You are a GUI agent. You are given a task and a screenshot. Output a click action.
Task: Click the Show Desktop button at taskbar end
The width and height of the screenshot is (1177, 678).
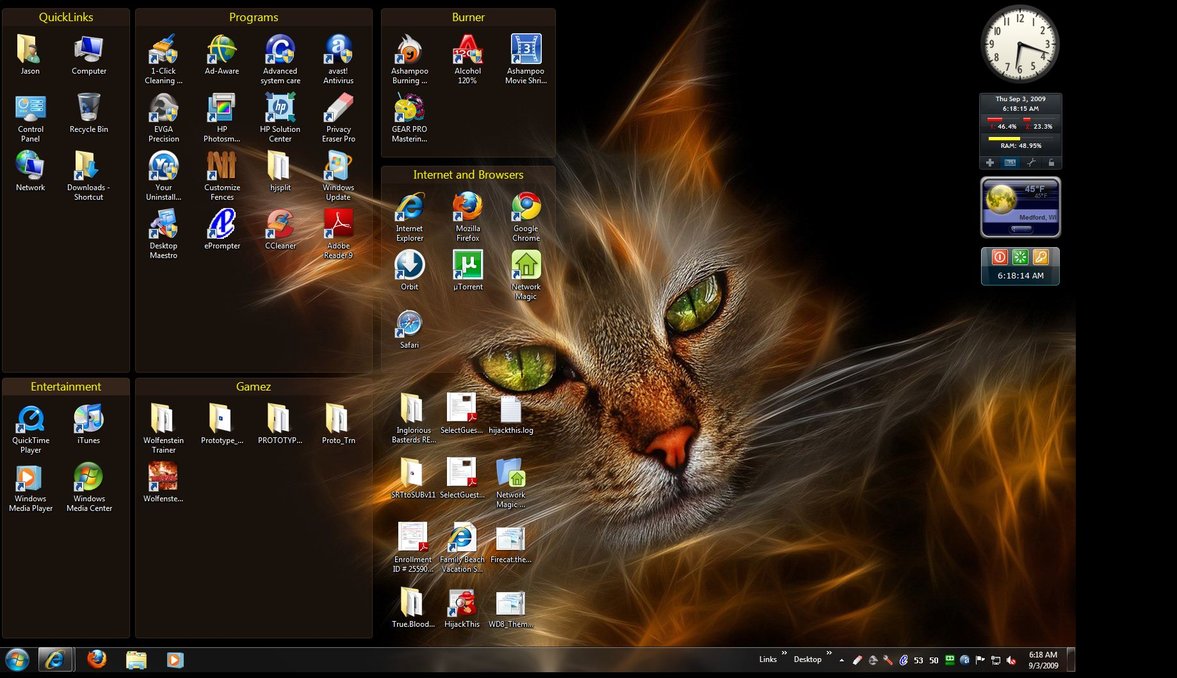(1071, 660)
